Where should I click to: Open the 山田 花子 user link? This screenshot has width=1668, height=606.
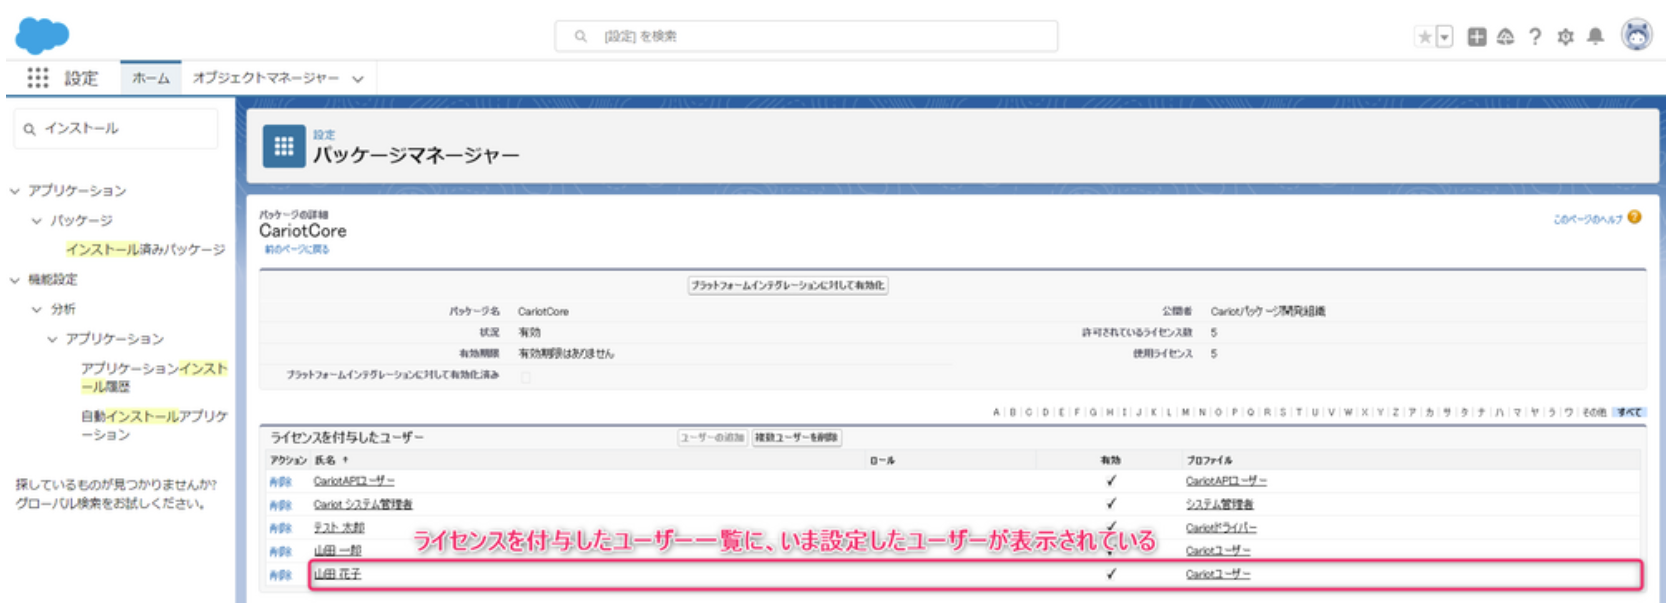click(338, 575)
